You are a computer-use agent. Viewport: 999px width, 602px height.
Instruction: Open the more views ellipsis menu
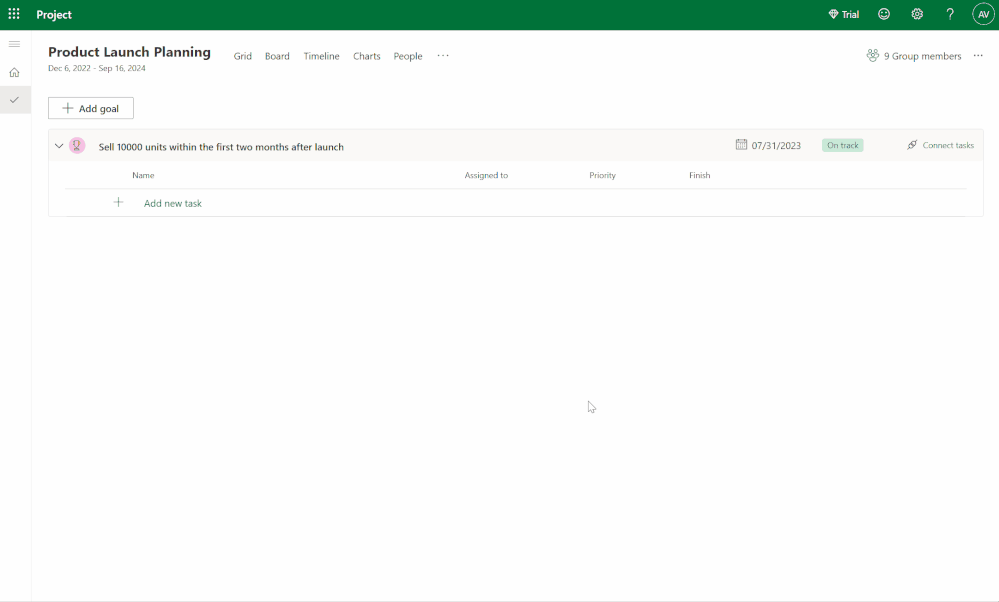click(443, 55)
